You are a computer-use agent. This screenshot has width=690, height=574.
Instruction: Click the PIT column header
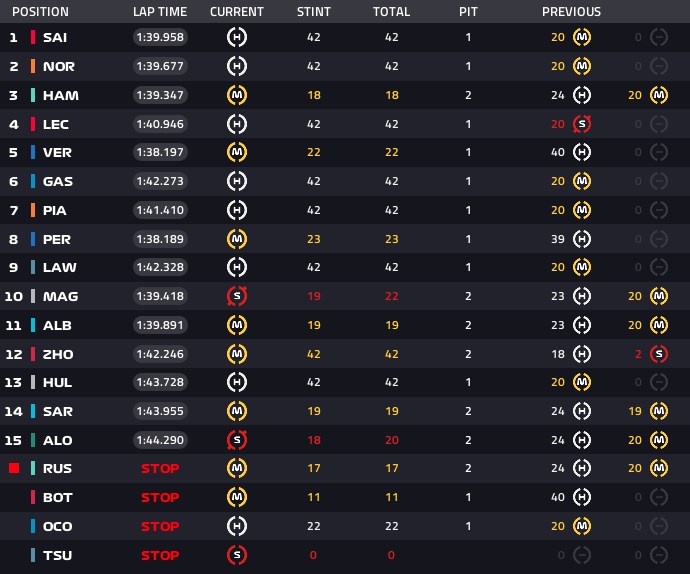(468, 11)
